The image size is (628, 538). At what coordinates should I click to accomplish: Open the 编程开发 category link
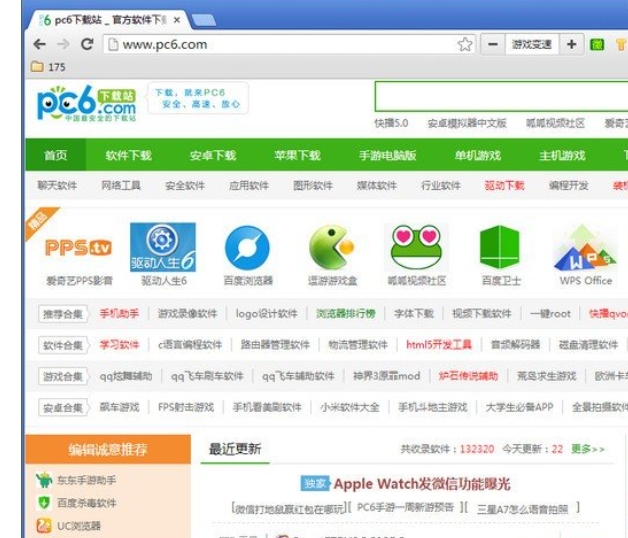pos(568,185)
